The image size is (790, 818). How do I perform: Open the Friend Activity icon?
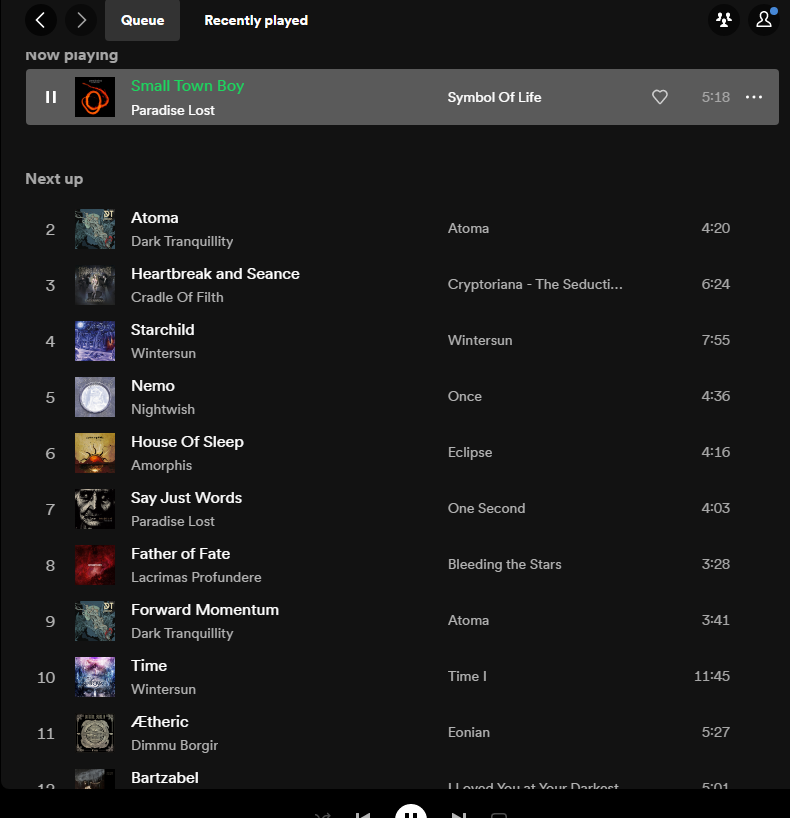723,20
